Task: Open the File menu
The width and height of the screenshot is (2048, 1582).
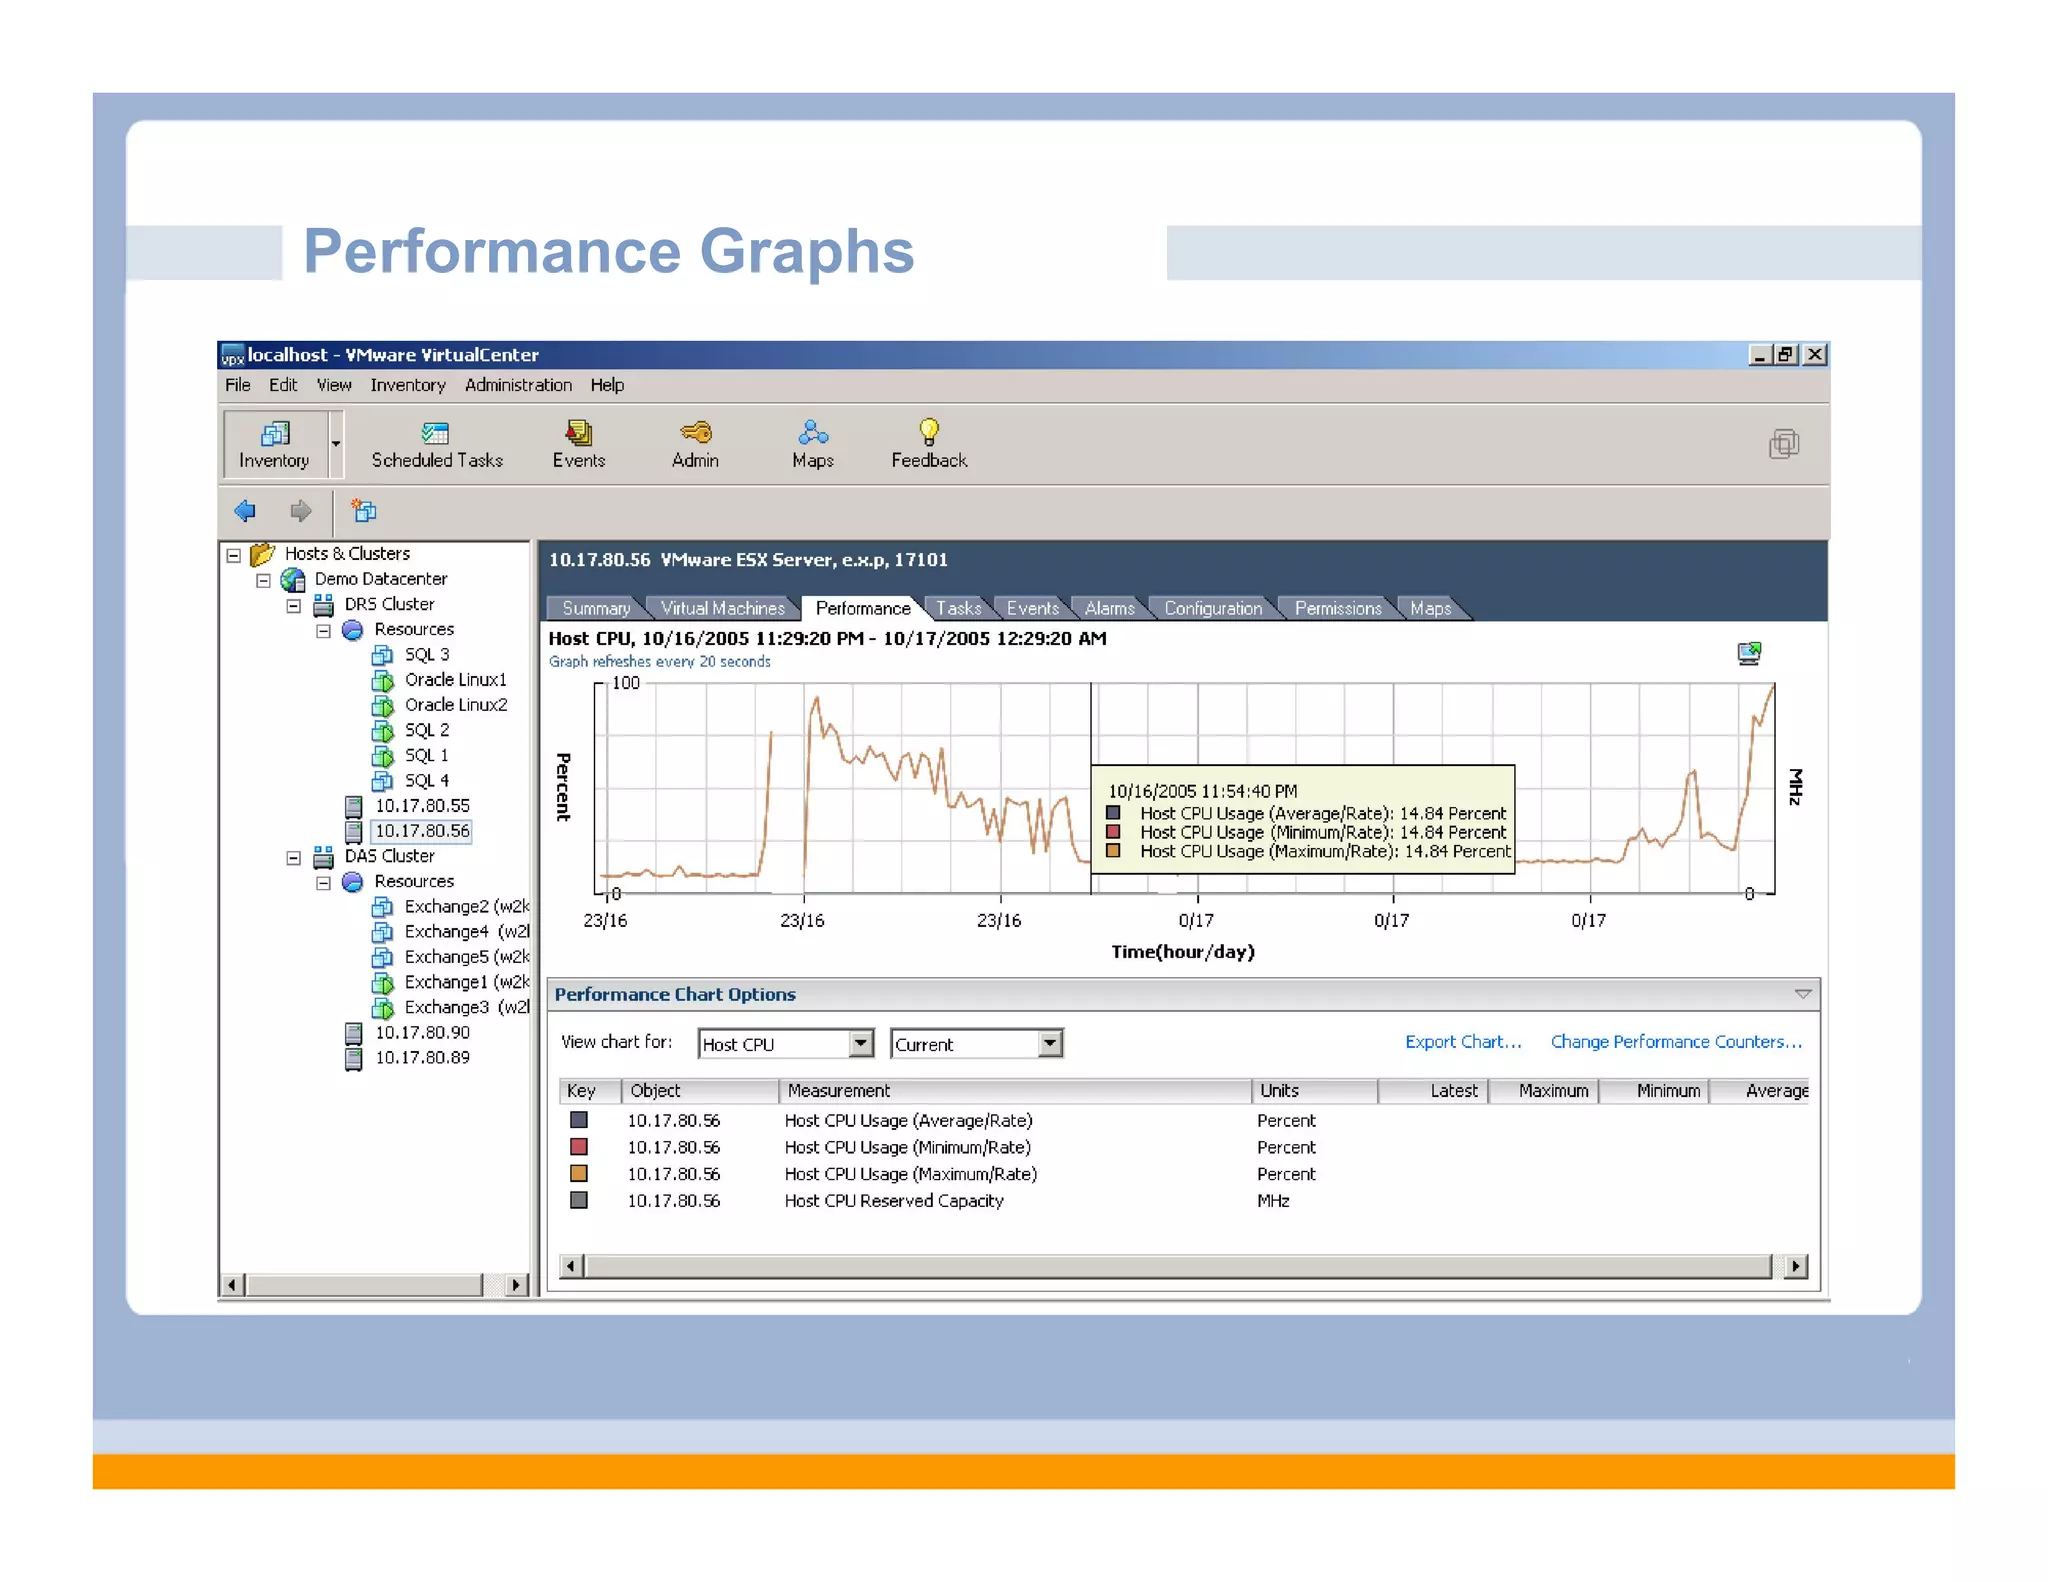Action: (x=238, y=386)
